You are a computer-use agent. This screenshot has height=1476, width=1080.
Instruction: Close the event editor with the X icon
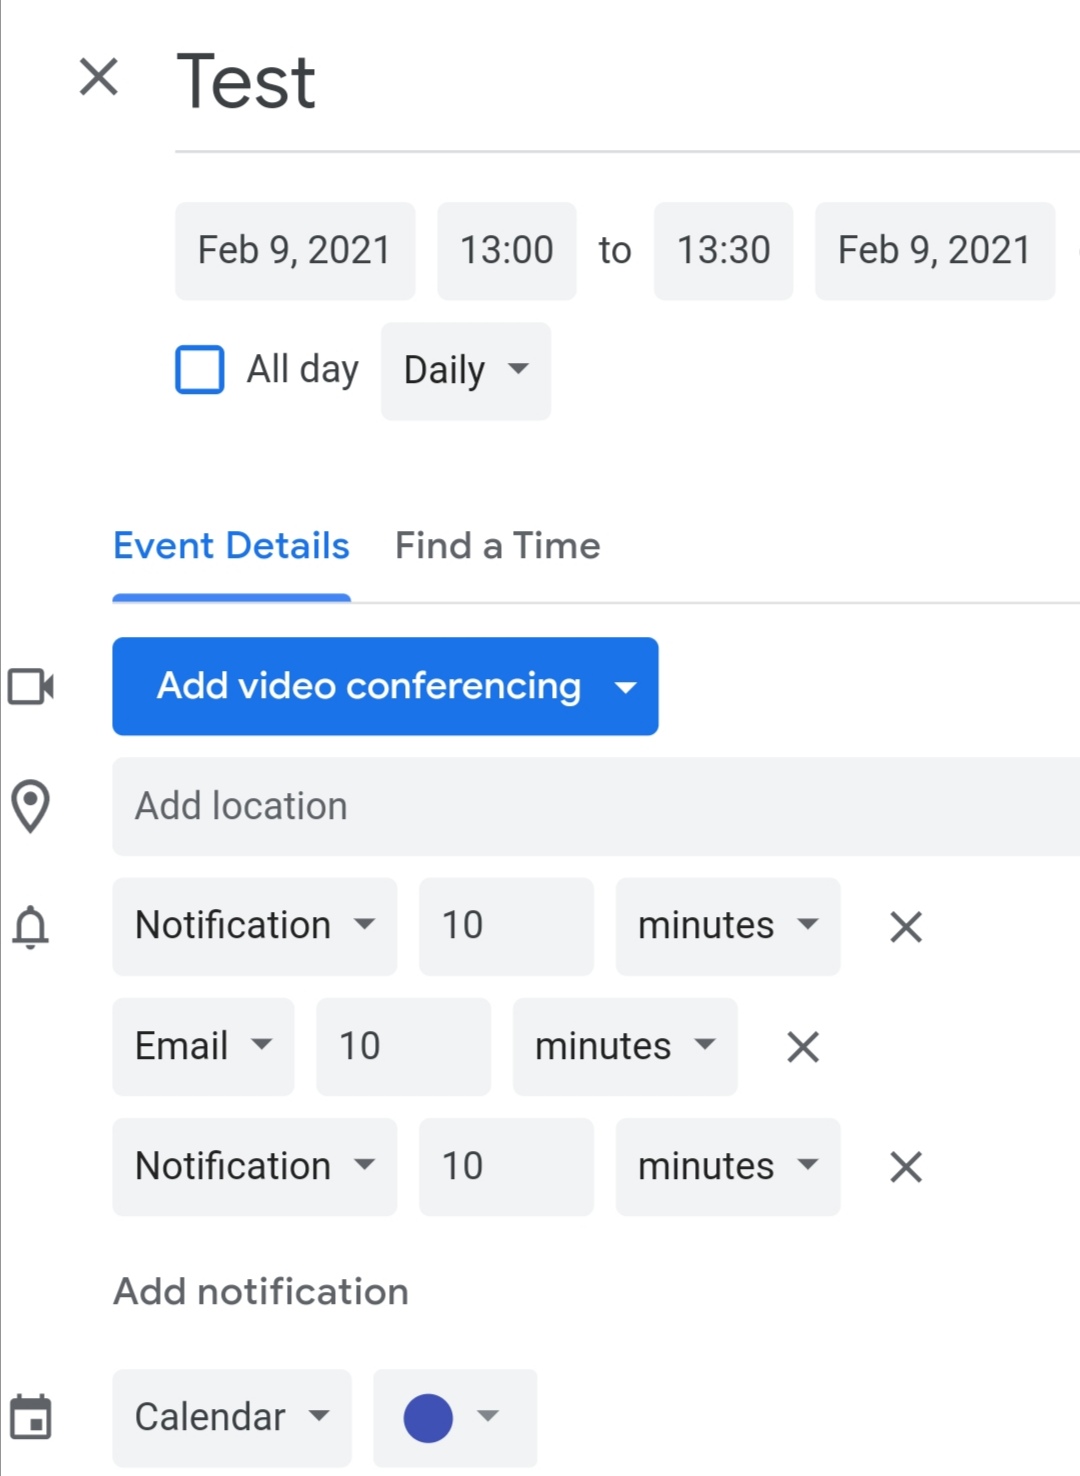[99, 77]
